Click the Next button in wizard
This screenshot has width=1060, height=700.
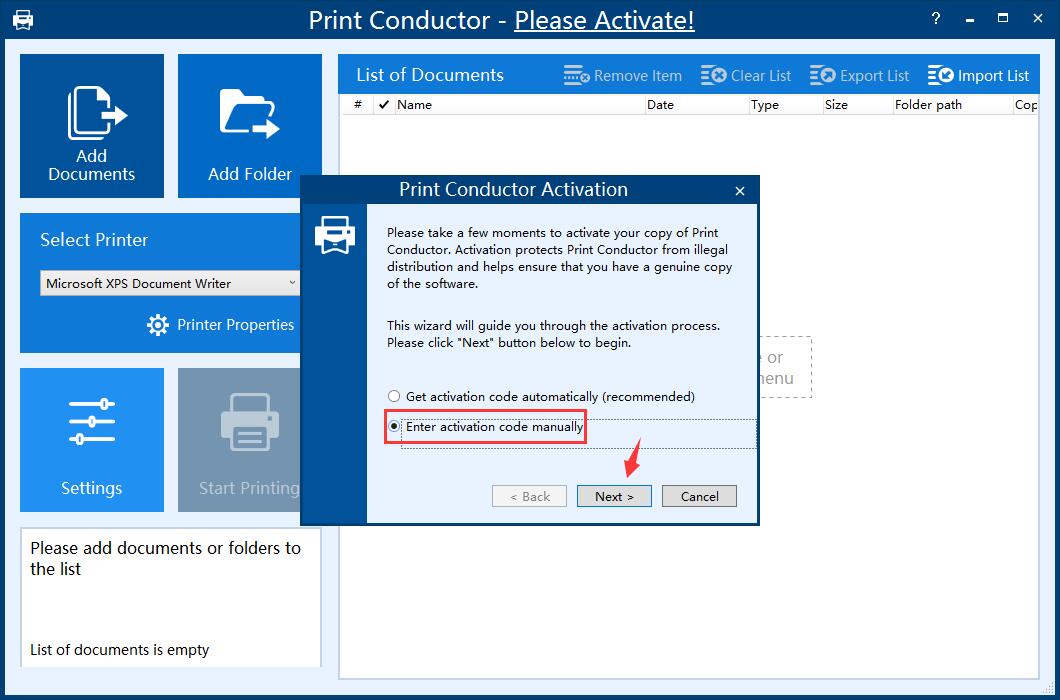pos(615,496)
